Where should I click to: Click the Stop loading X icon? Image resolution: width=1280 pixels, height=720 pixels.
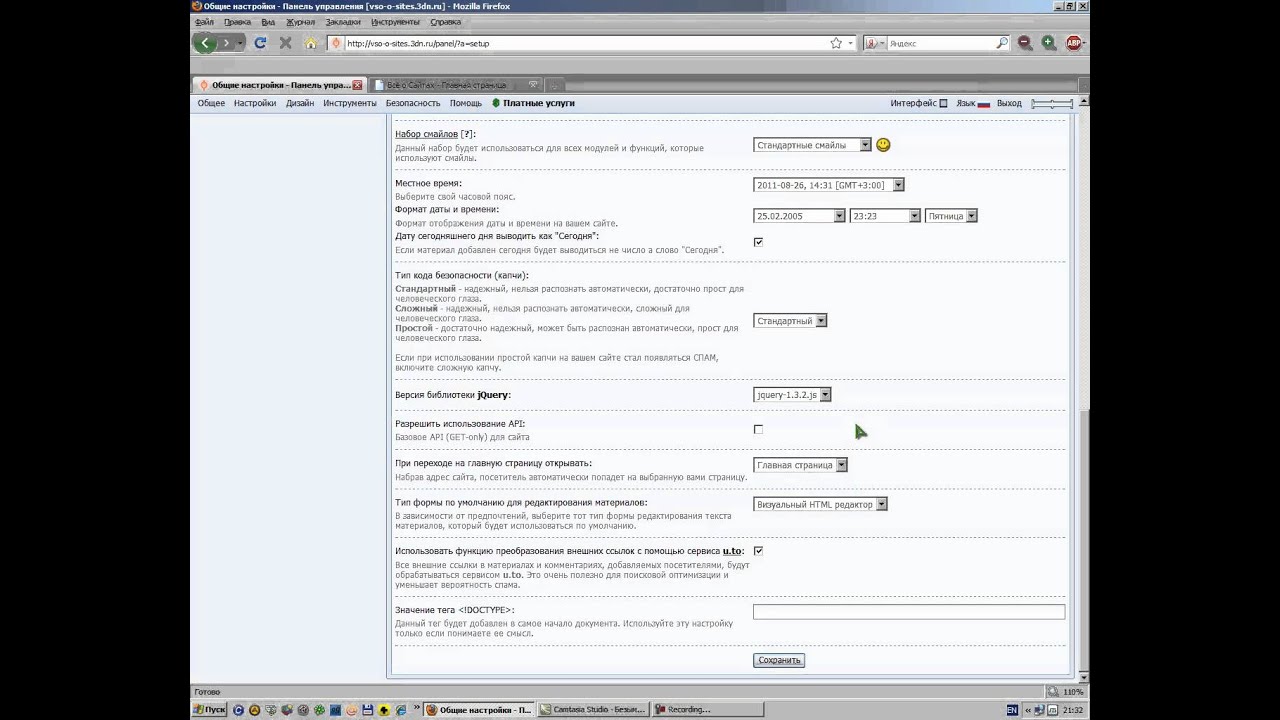coord(285,43)
